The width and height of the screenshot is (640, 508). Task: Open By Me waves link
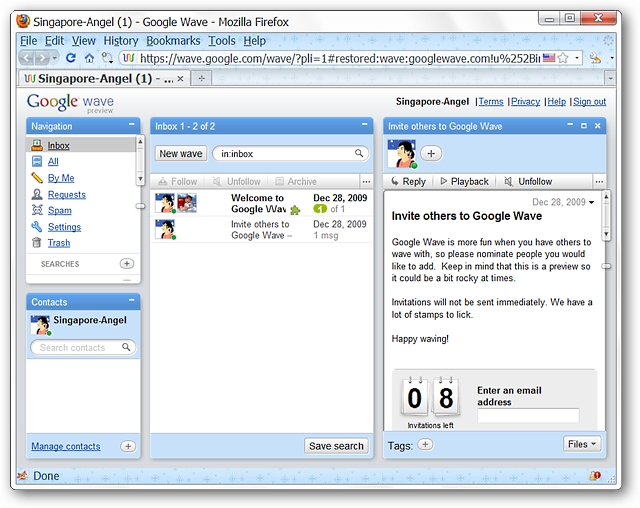pos(61,178)
